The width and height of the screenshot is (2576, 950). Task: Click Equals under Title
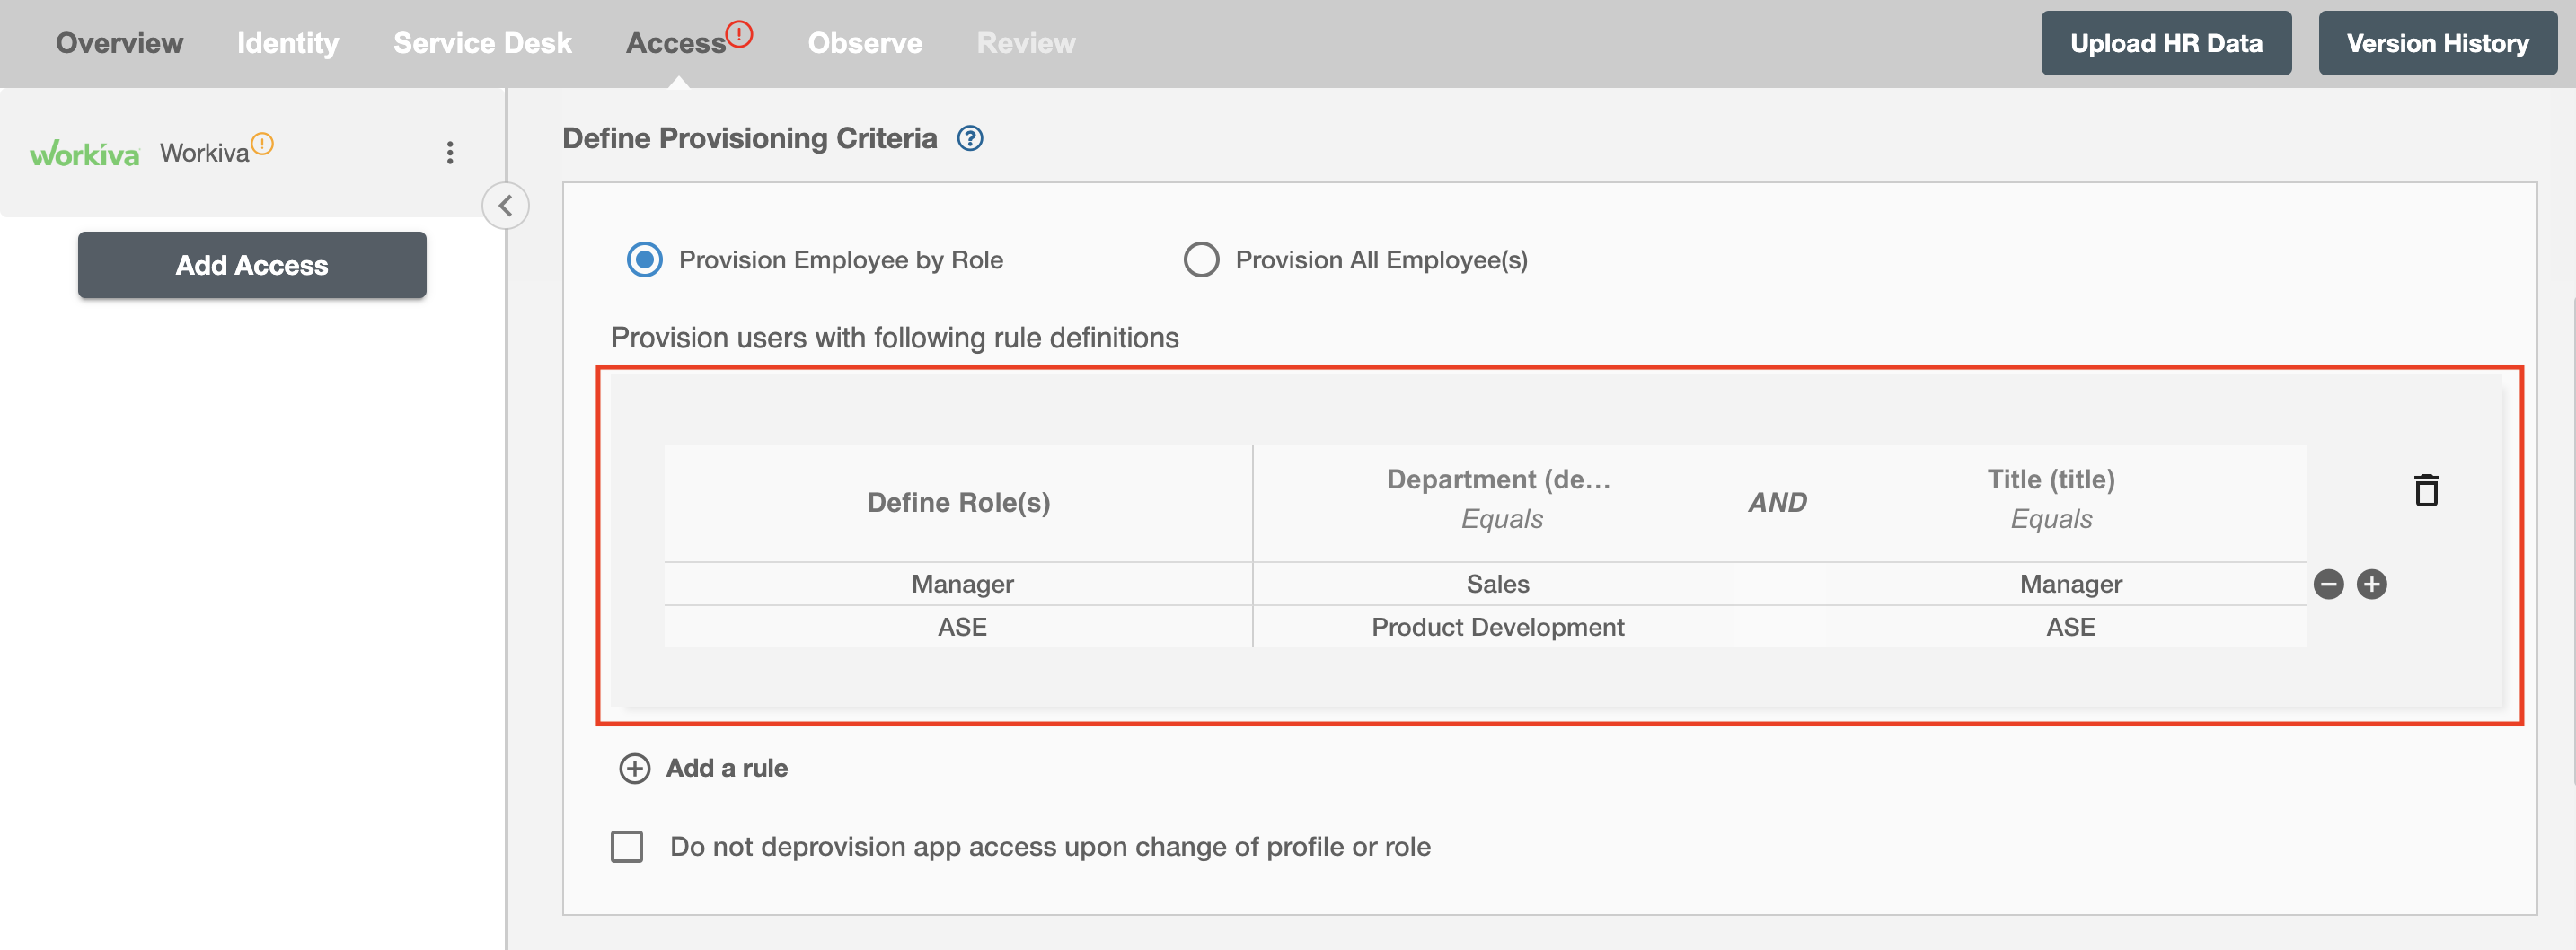tap(2051, 519)
